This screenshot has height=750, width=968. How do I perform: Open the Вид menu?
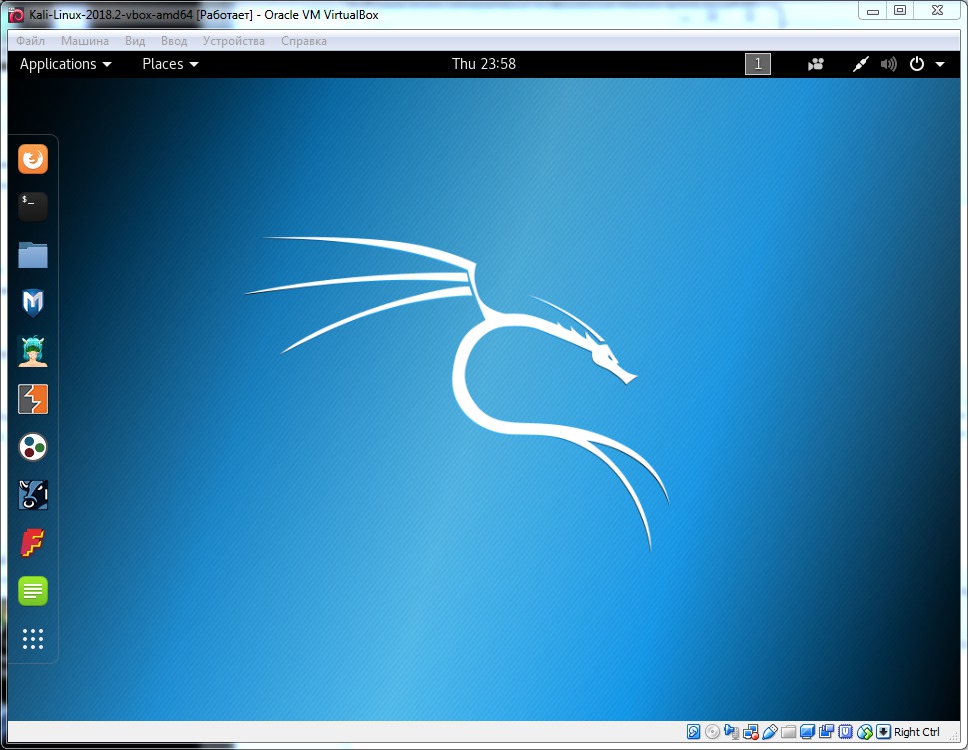click(135, 41)
